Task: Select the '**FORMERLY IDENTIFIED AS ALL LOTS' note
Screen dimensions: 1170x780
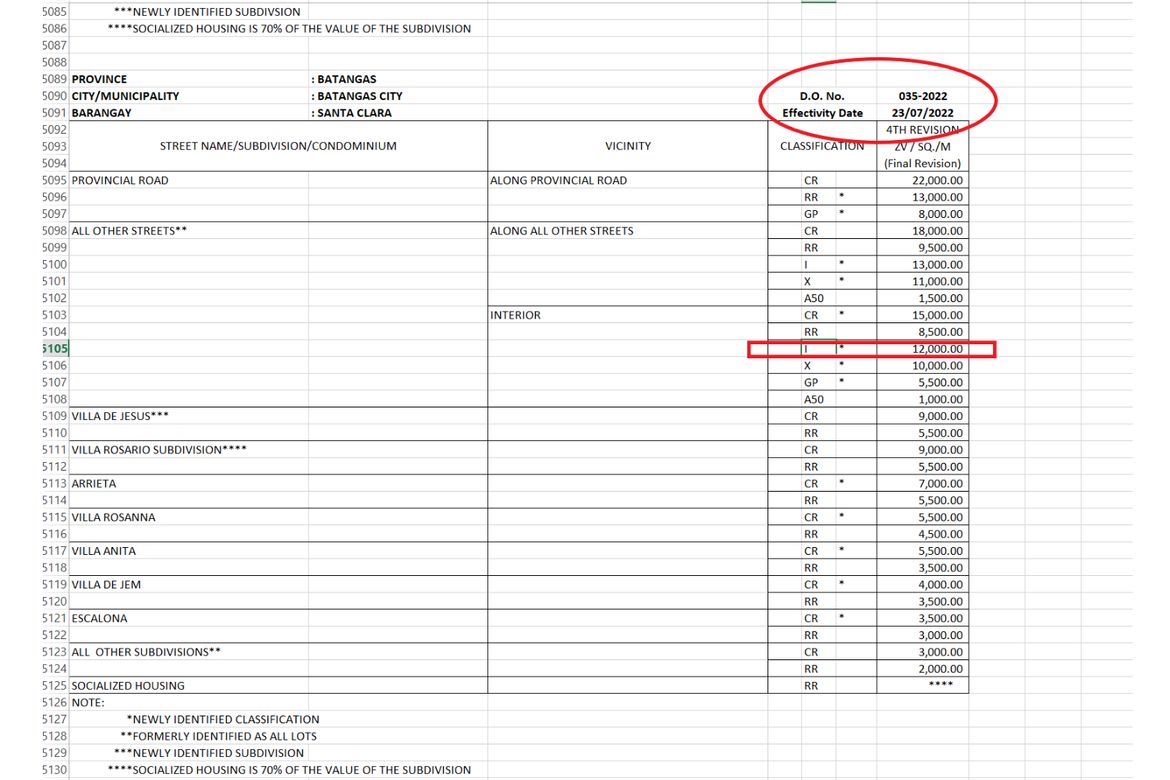Action: coord(218,736)
